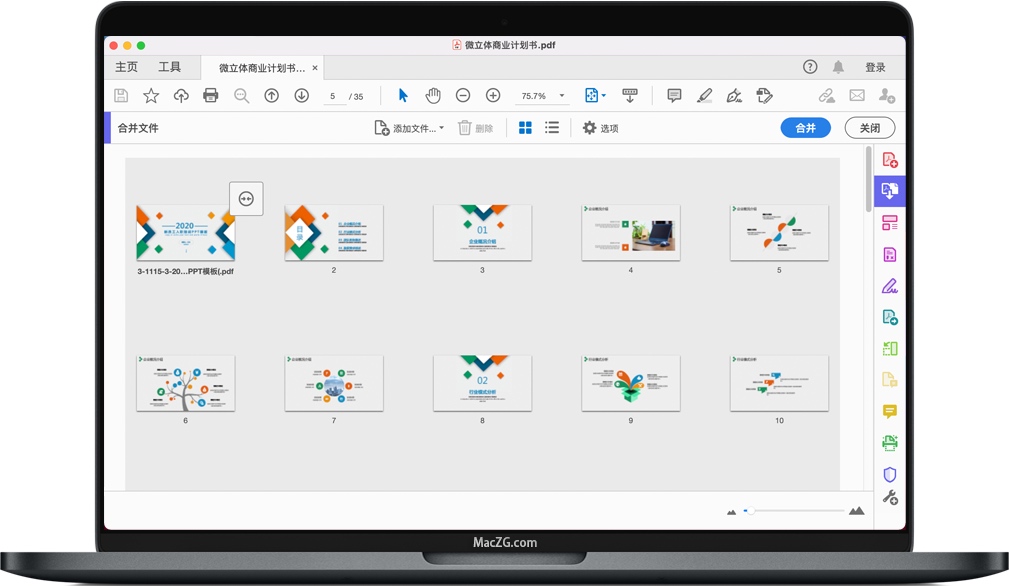Click the thumbnail size slider
Image resolution: width=1009 pixels, height=586 pixels.
[795, 511]
